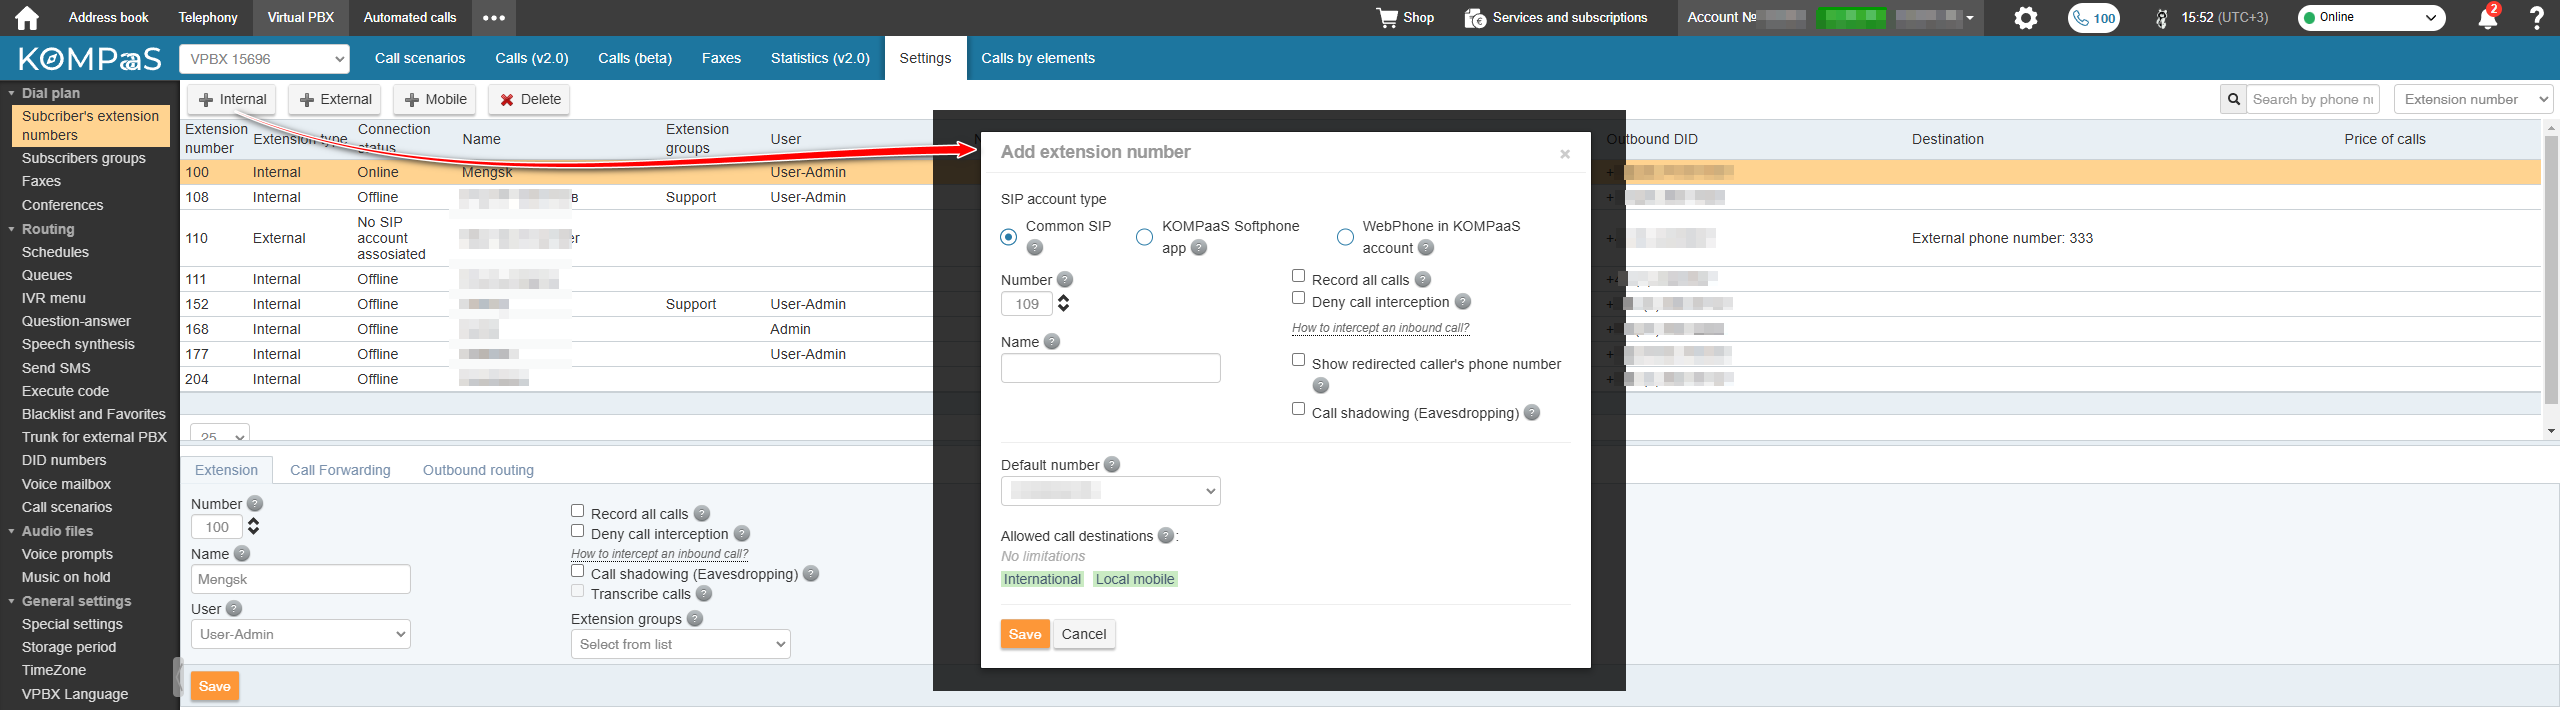Select Common SIP radio button
The image size is (2560, 710).
[1008, 237]
